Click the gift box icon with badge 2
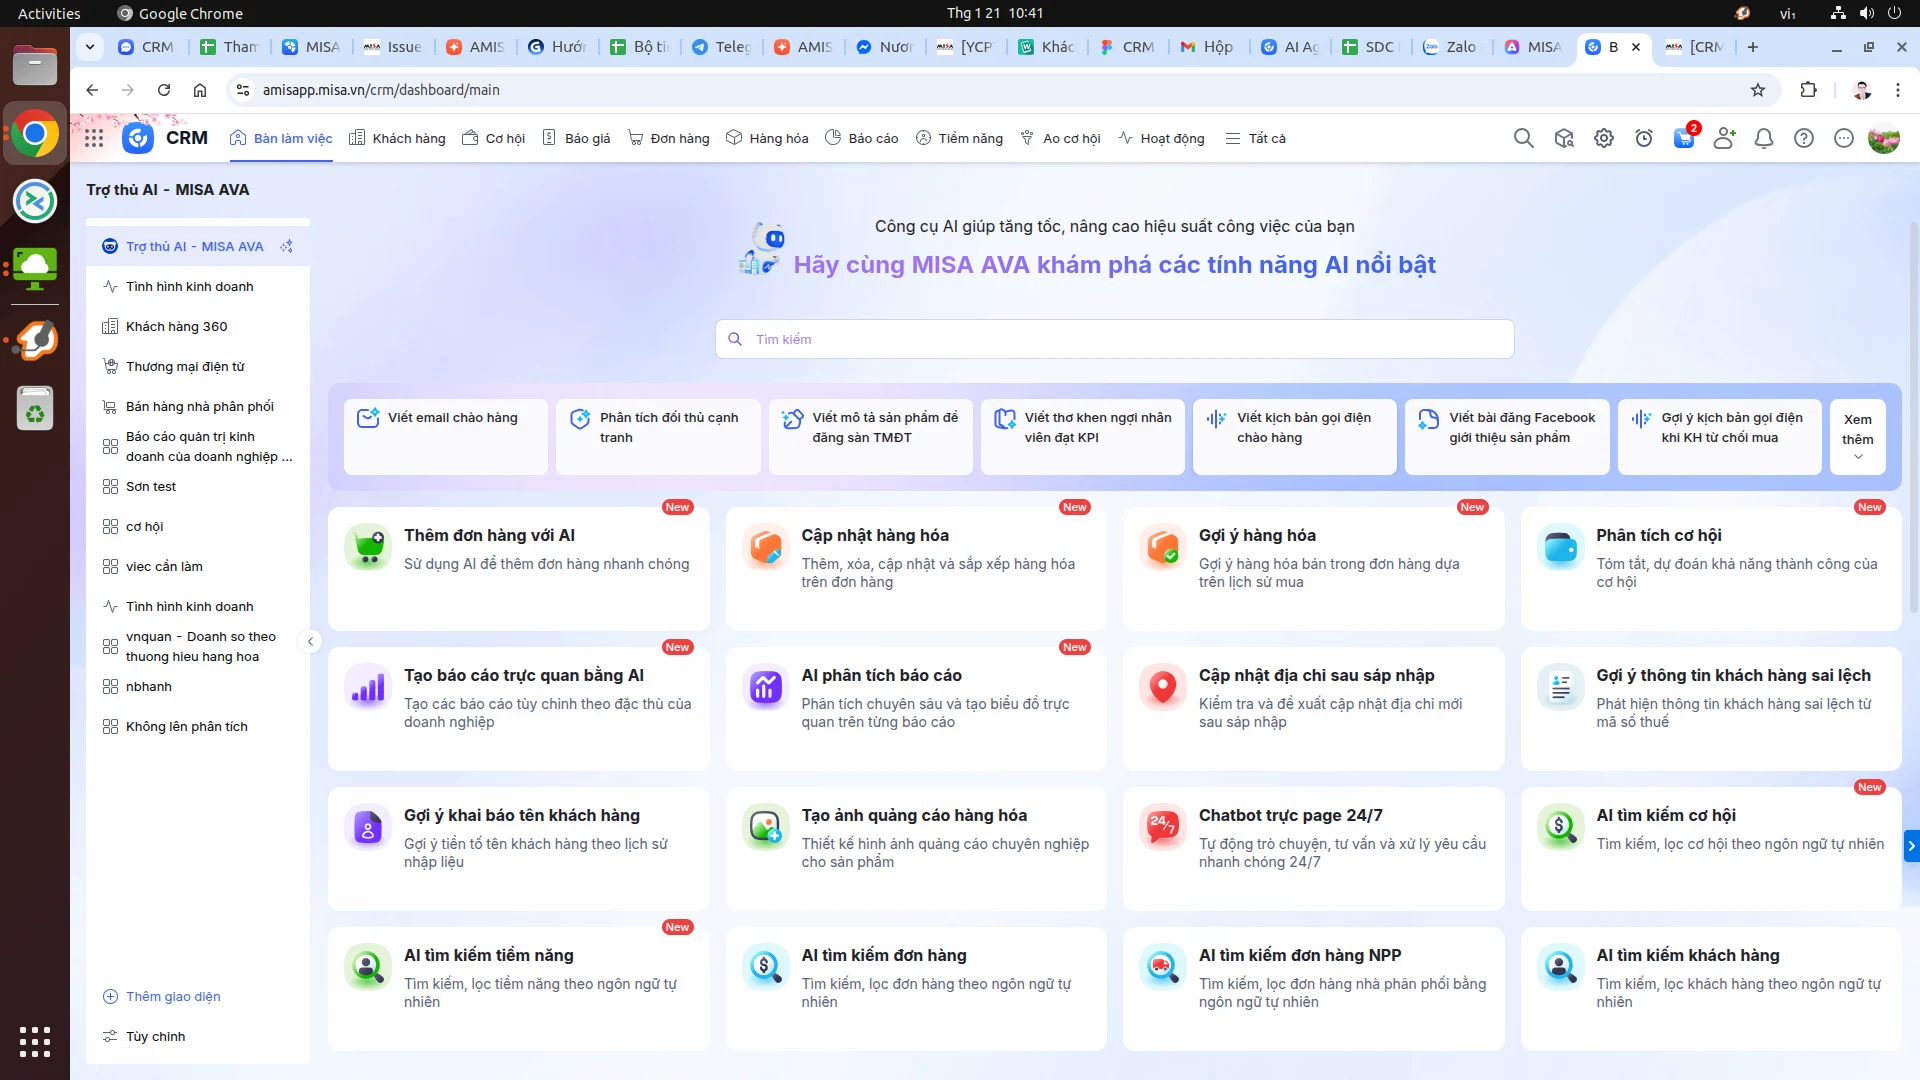This screenshot has height=1080, width=1920. [1684, 140]
